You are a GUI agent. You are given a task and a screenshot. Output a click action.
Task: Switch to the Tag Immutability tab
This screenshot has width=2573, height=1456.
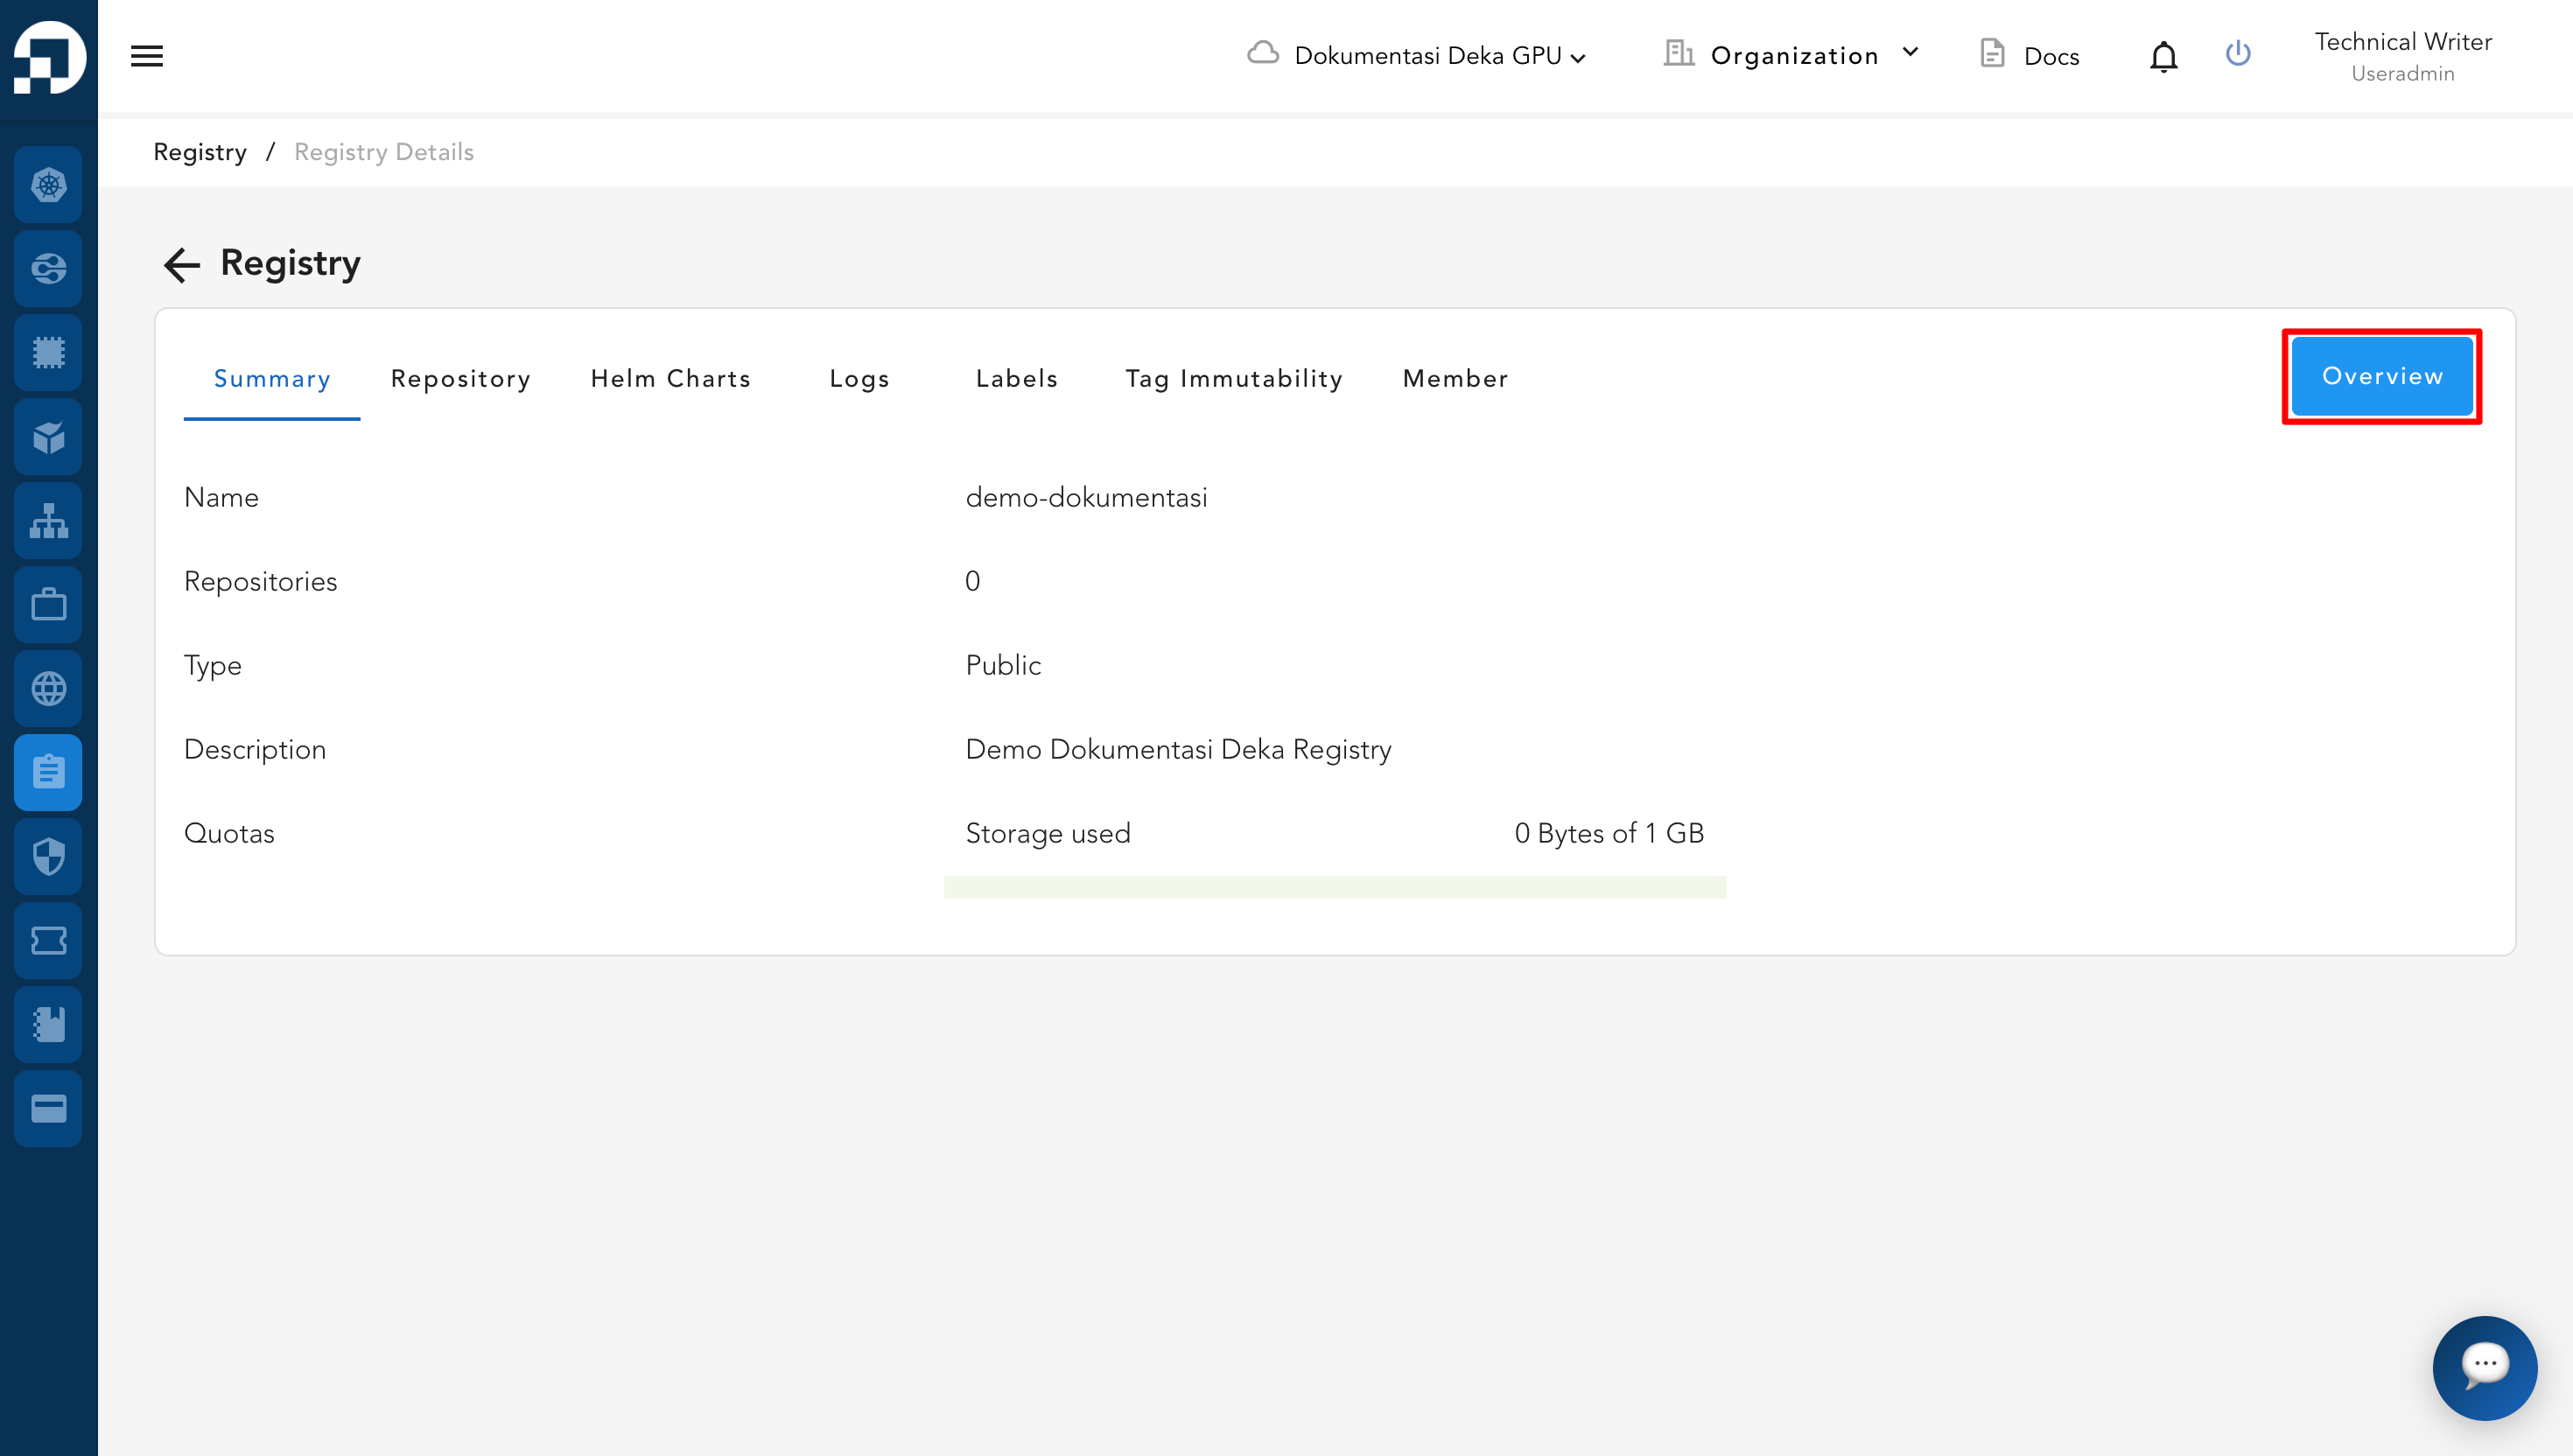pyautogui.click(x=1233, y=379)
